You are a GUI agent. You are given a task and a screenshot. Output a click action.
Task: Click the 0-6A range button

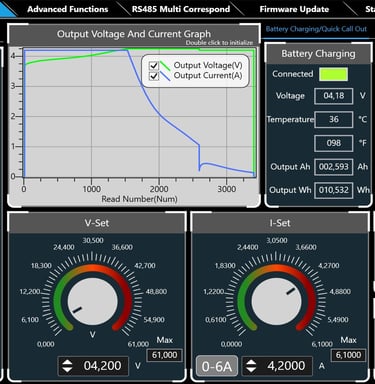217,366
